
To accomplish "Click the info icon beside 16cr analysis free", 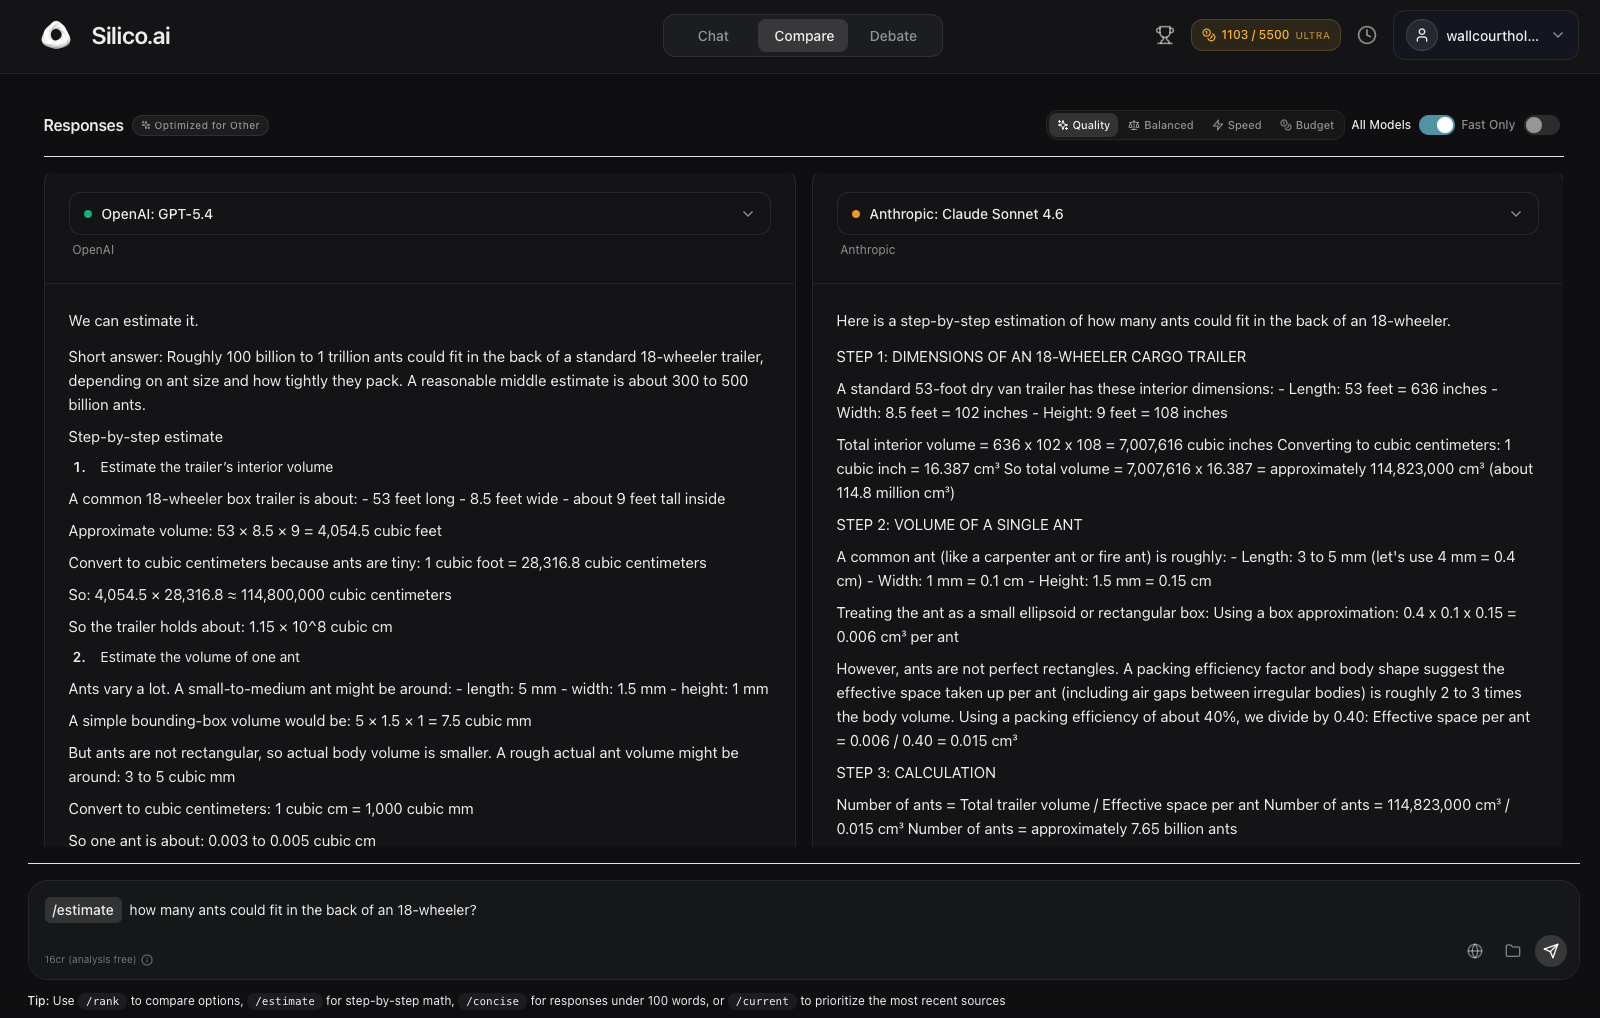I will [x=147, y=959].
